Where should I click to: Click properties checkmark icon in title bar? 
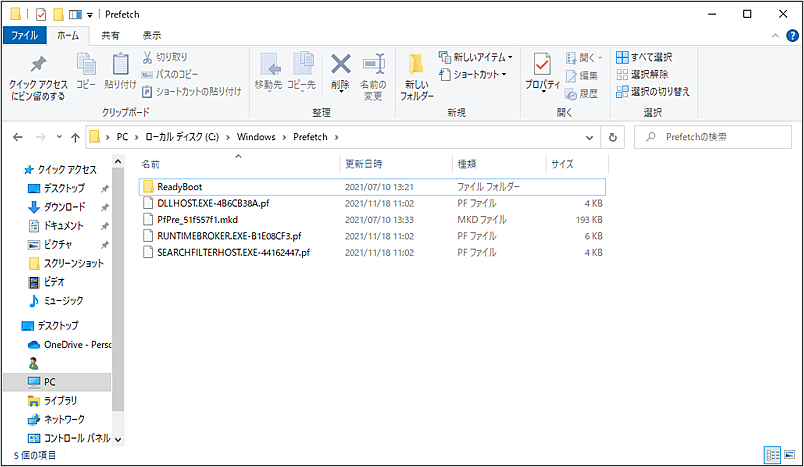(x=41, y=14)
